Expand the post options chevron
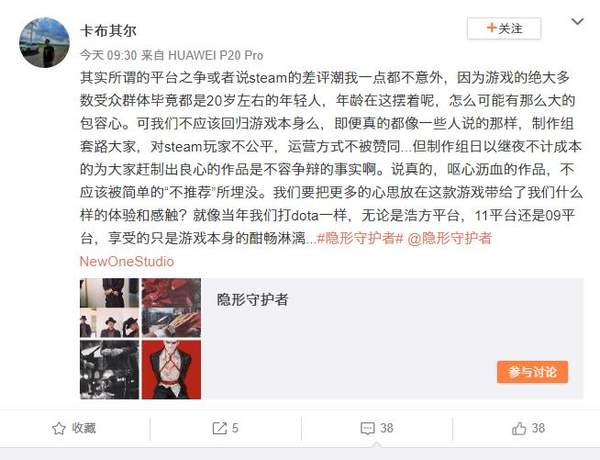Image resolution: width=600 pixels, height=460 pixels. click(x=577, y=22)
